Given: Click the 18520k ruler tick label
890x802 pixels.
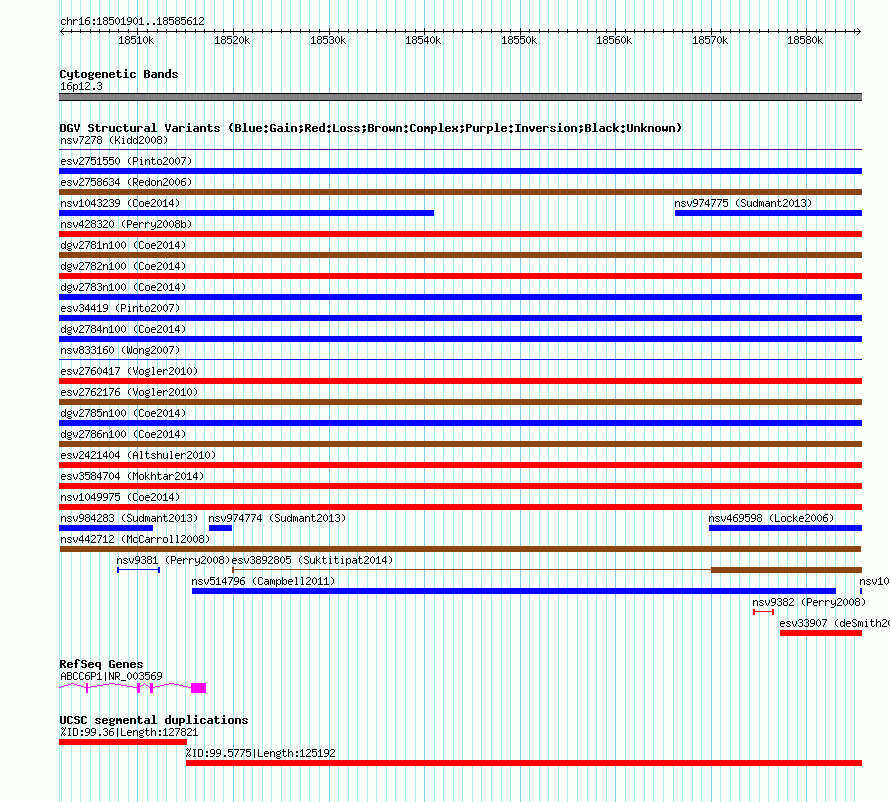Looking at the screenshot, I should point(232,40).
